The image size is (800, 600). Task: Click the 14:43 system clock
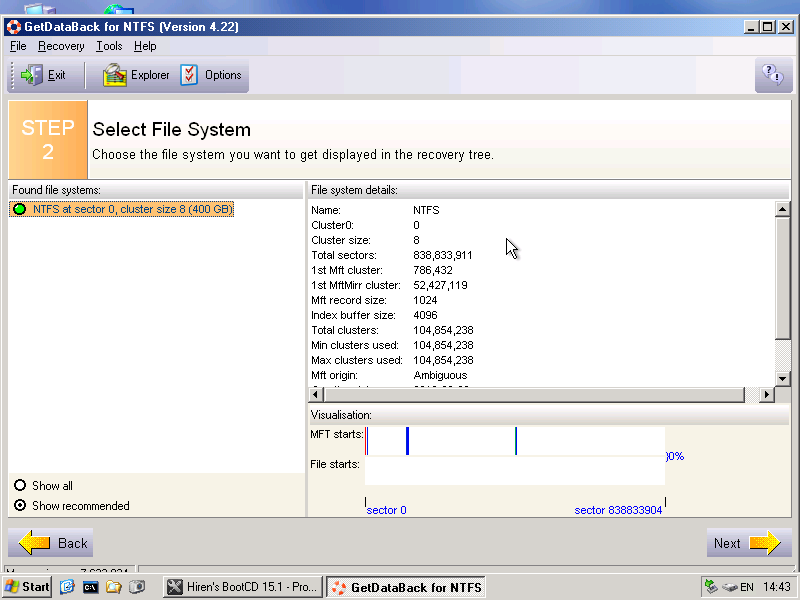point(777,587)
